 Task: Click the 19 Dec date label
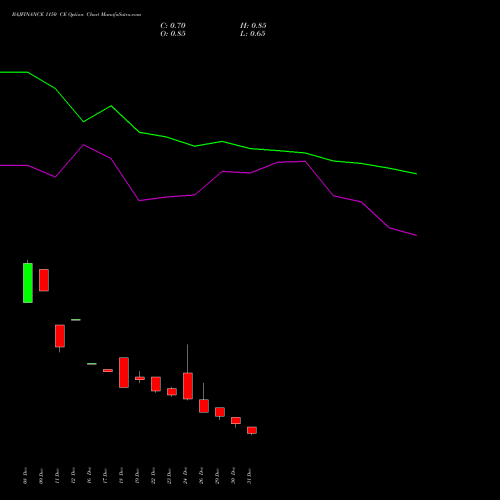[138, 476]
